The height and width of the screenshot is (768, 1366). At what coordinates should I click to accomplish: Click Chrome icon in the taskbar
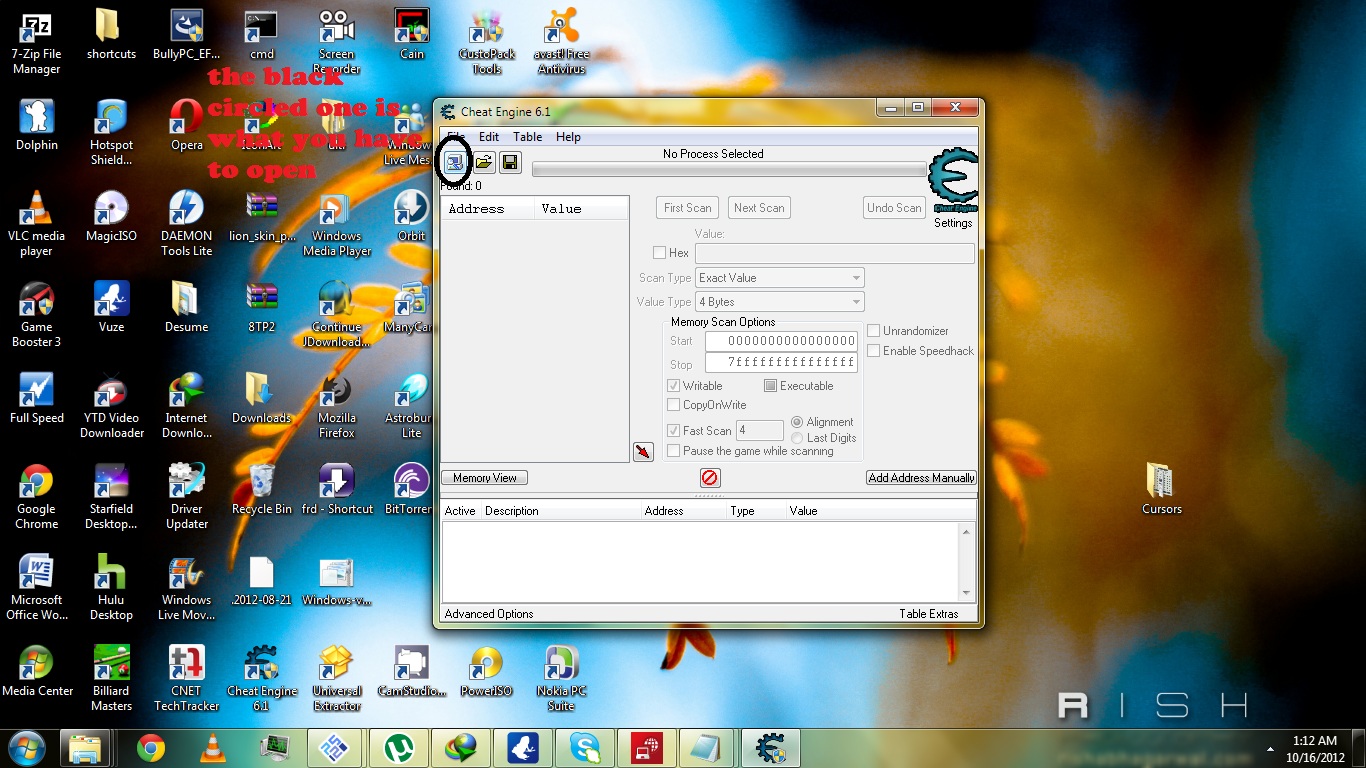point(151,747)
